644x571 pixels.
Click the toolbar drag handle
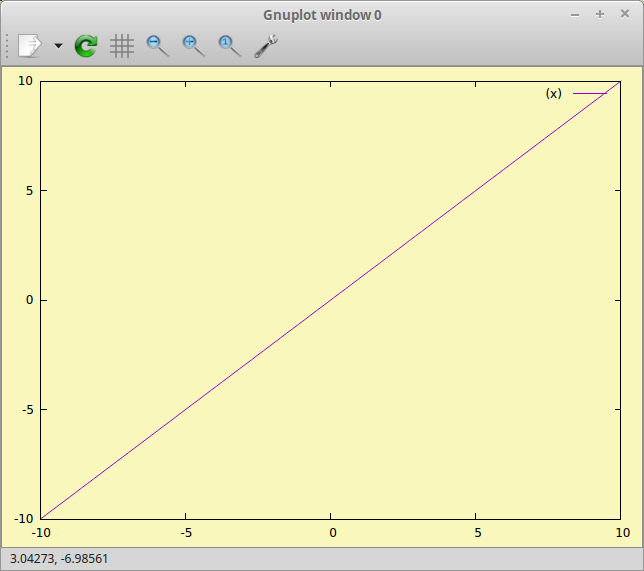[x=8, y=45]
